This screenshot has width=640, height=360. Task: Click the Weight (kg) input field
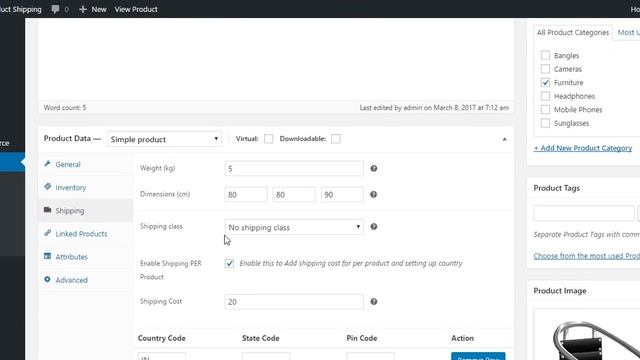[294, 169]
